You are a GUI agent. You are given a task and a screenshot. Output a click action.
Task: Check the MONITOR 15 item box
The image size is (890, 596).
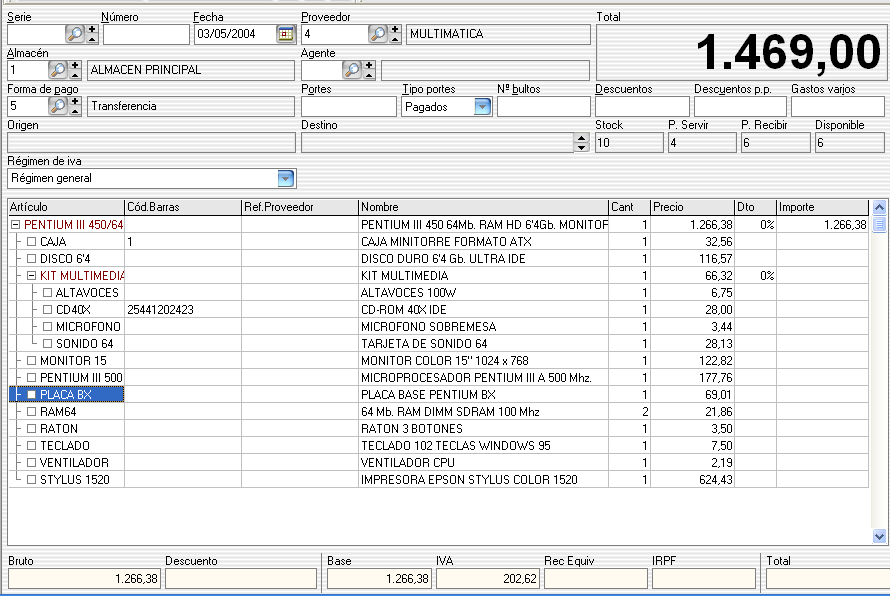[x=31, y=361]
